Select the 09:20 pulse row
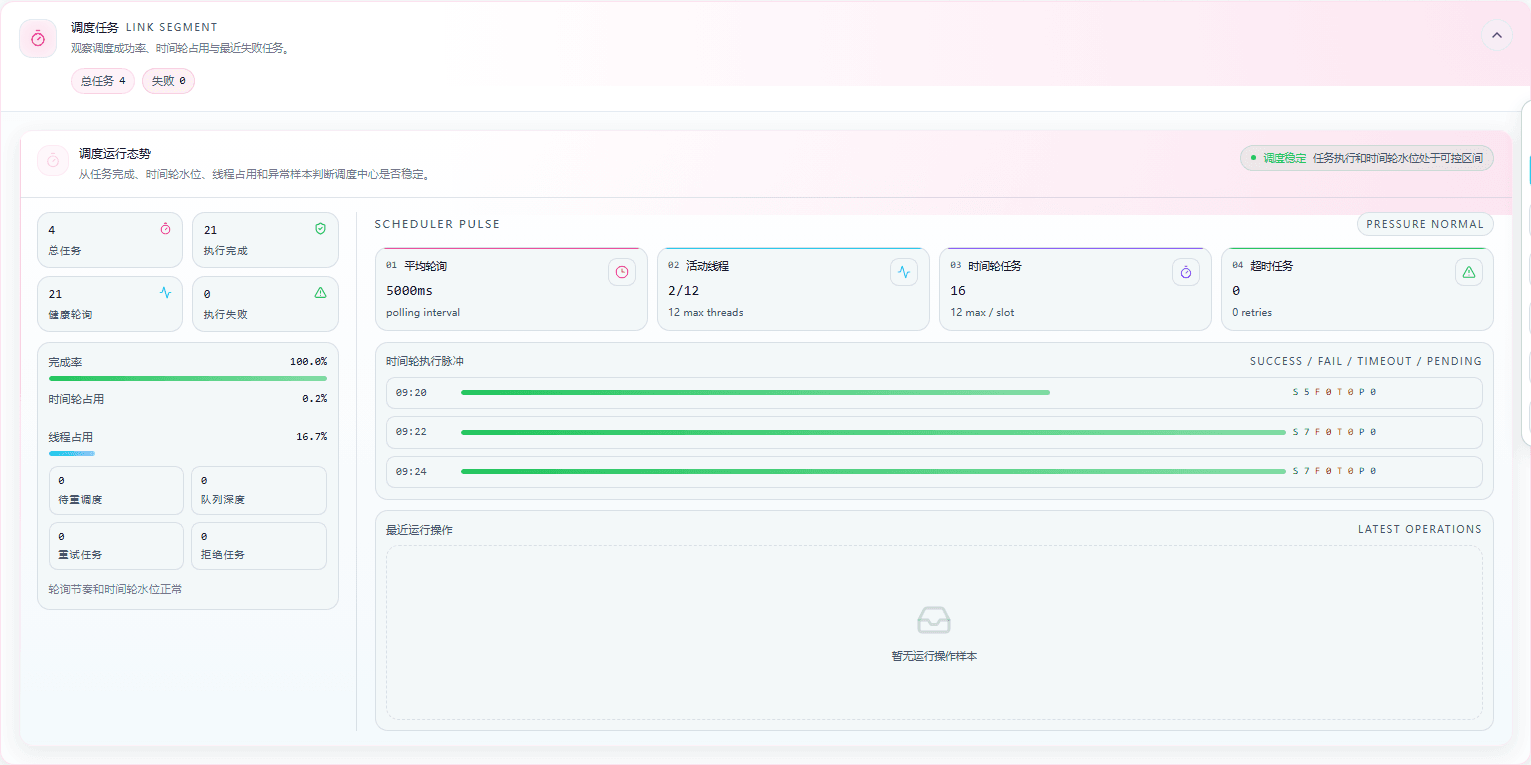 point(934,392)
